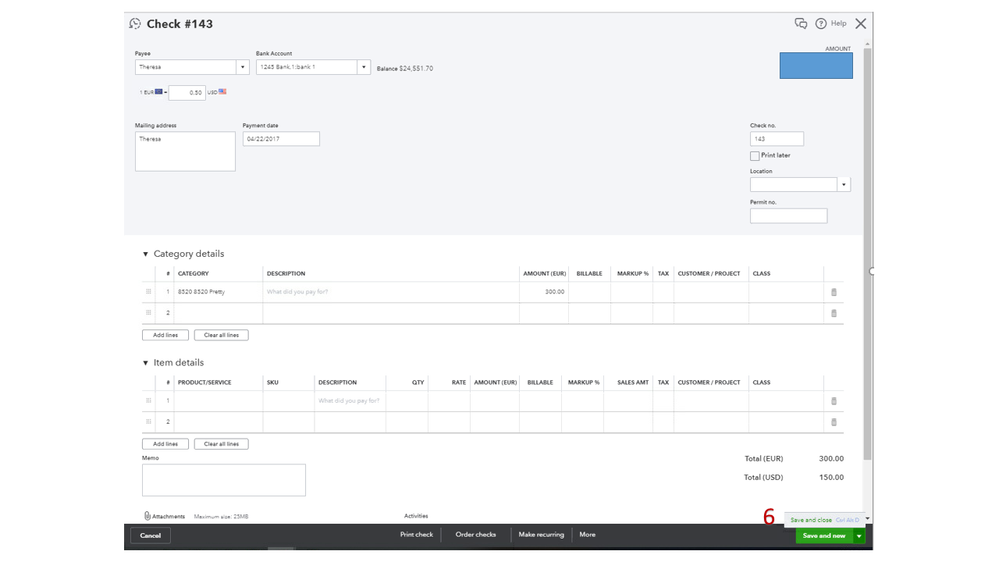Image resolution: width=999 pixels, height=562 pixels.
Task: Grab the drag handle of category line 2
Action: (x=148, y=313)
